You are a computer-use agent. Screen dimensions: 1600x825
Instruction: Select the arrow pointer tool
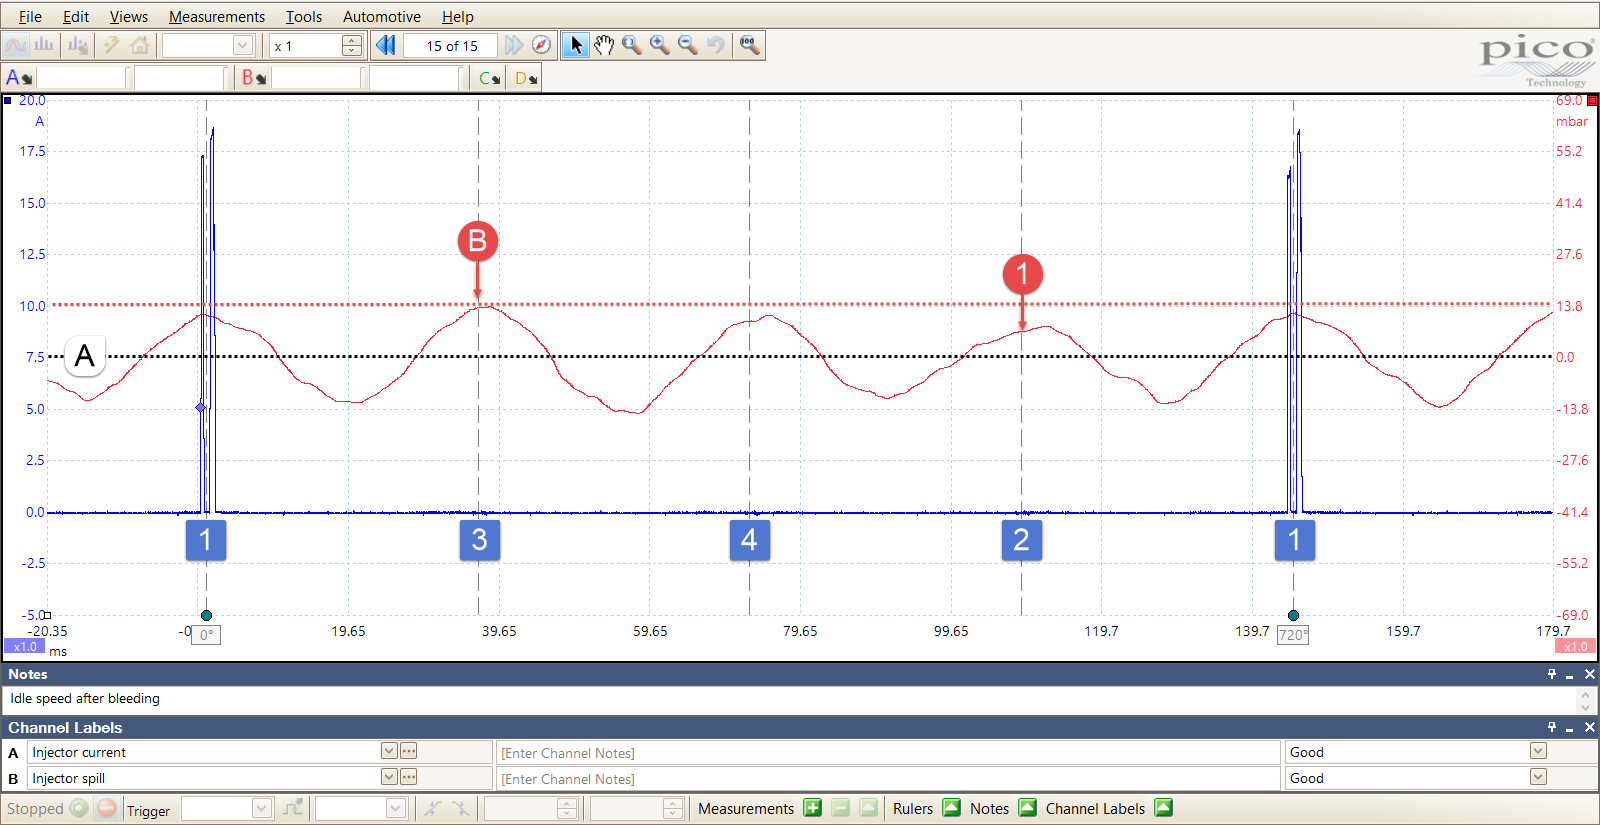tap(576, 45)
